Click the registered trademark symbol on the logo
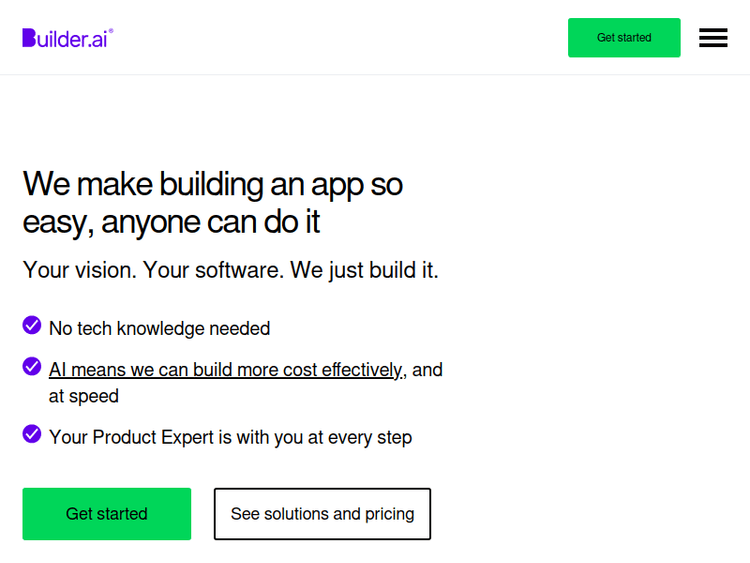The height and width of the screenshot is (563, 750). tap(111, 31)
